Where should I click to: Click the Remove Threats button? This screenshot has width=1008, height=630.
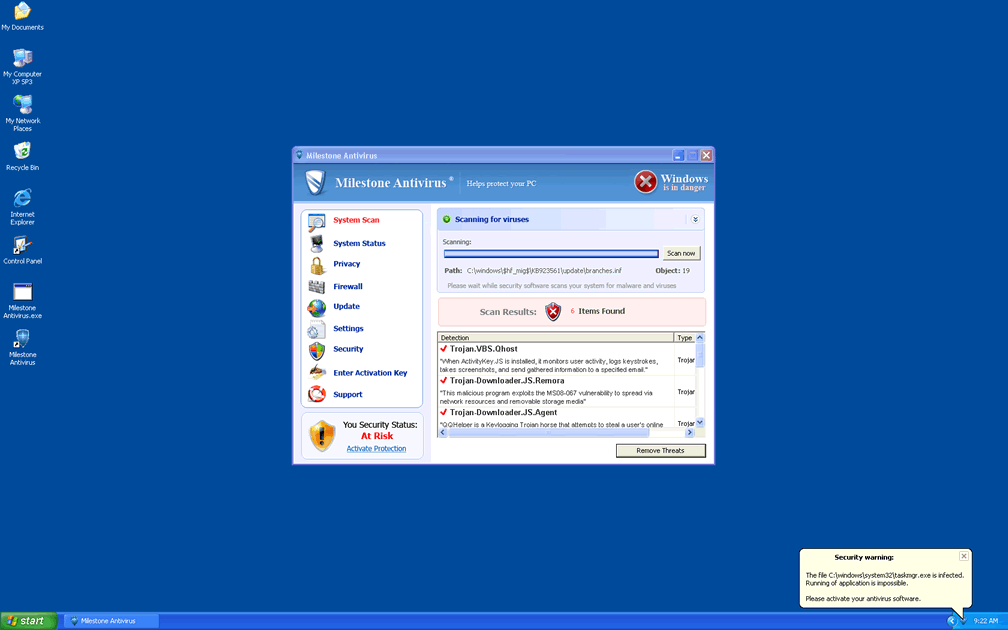point(660,451)
